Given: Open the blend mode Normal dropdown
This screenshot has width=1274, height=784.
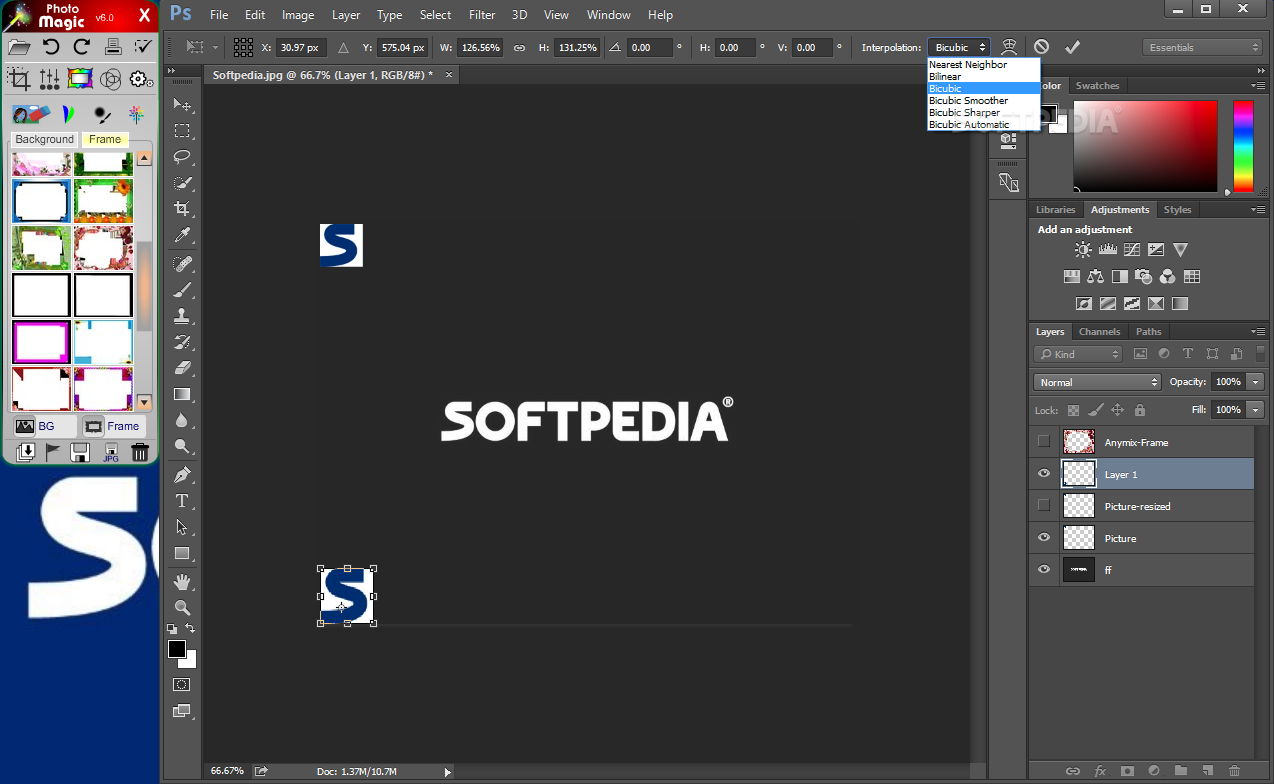Looking at the screenshot, I should click(x=1097, y=382).
